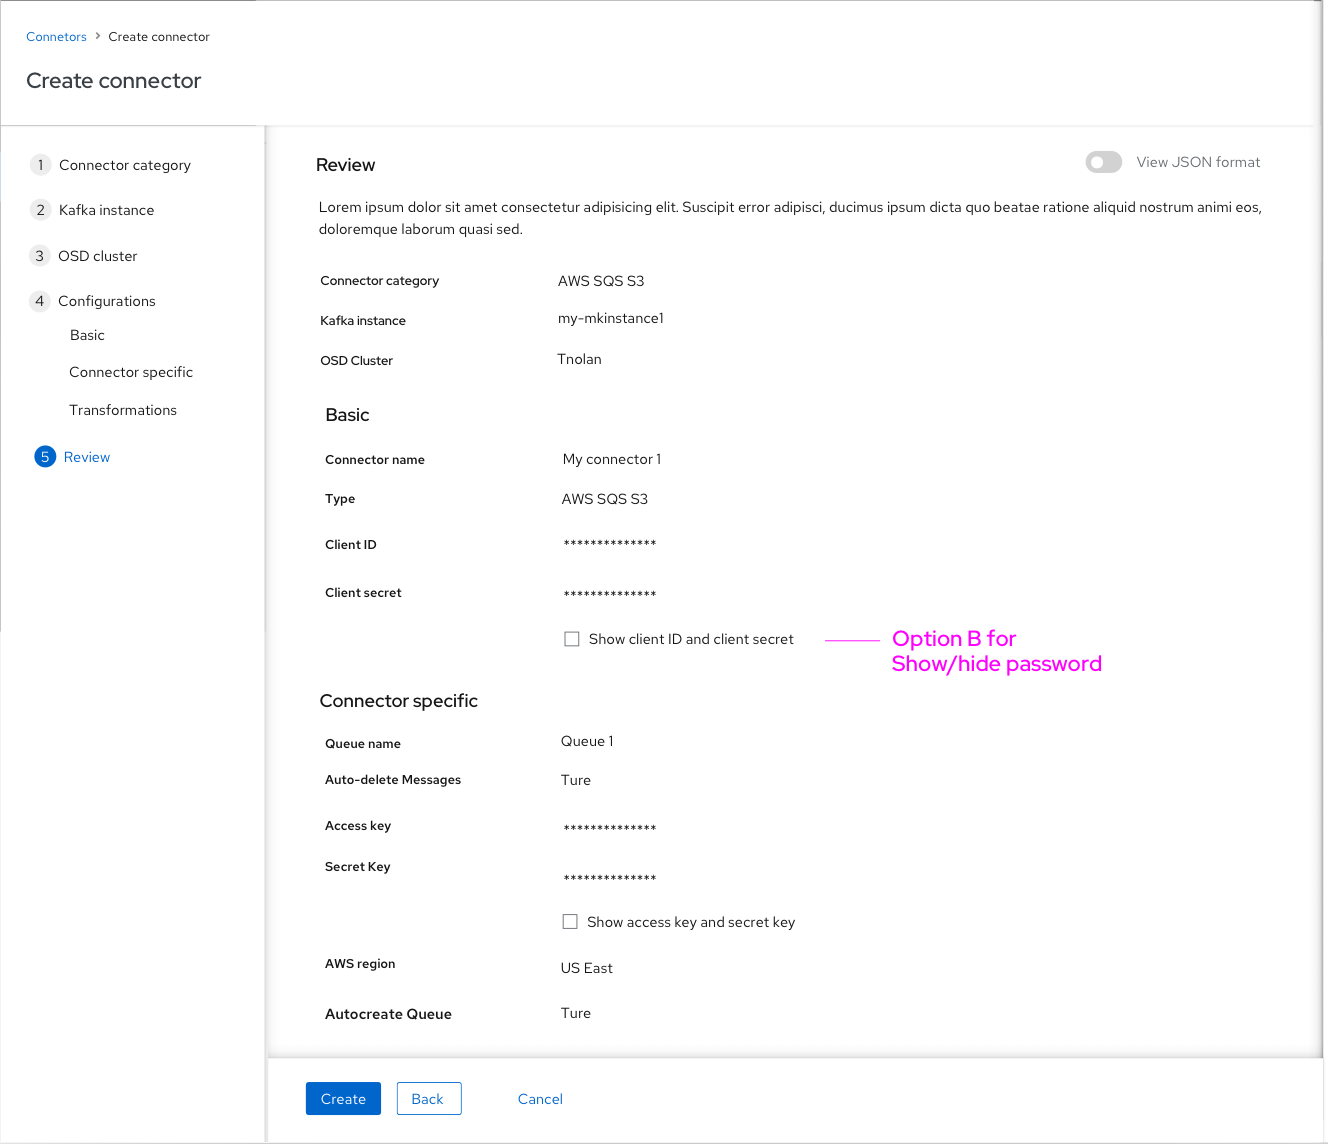Check Show access key and secret key

[x=570, y=921]
